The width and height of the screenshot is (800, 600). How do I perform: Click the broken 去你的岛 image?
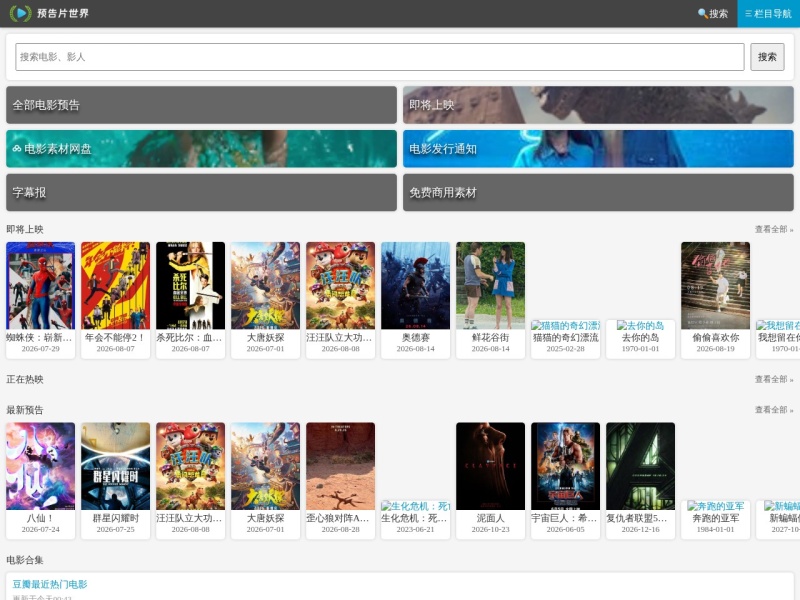click(x=640, y=325)
